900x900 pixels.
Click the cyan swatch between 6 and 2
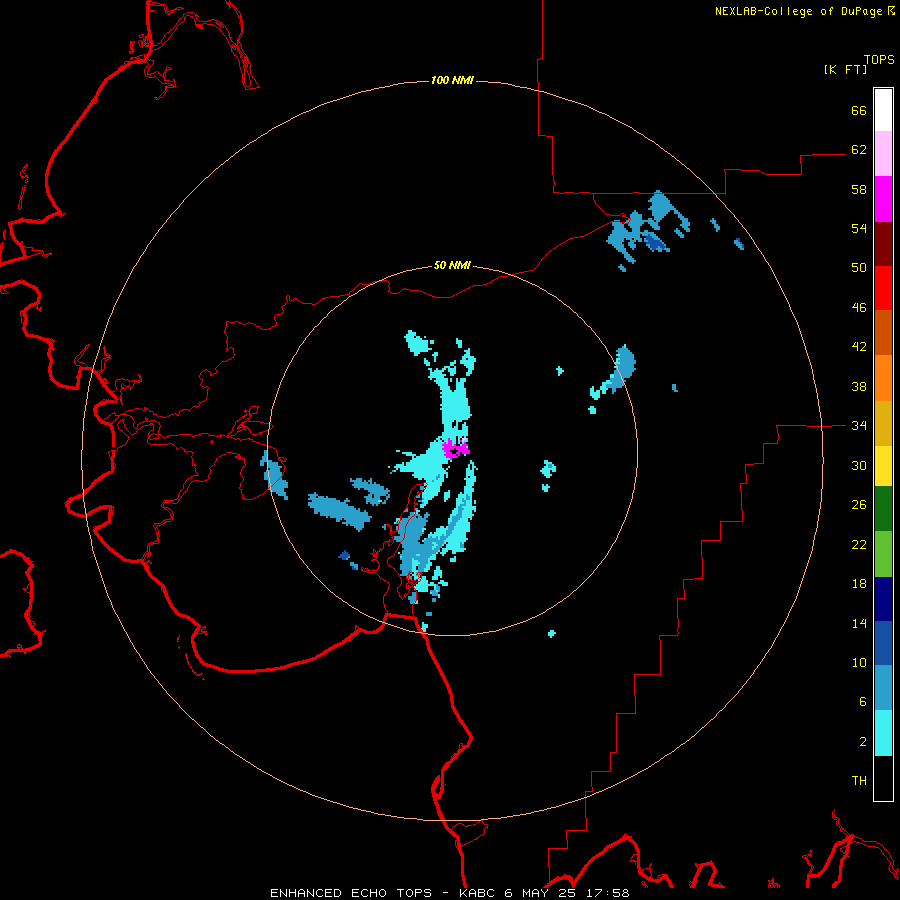(883, 733)
